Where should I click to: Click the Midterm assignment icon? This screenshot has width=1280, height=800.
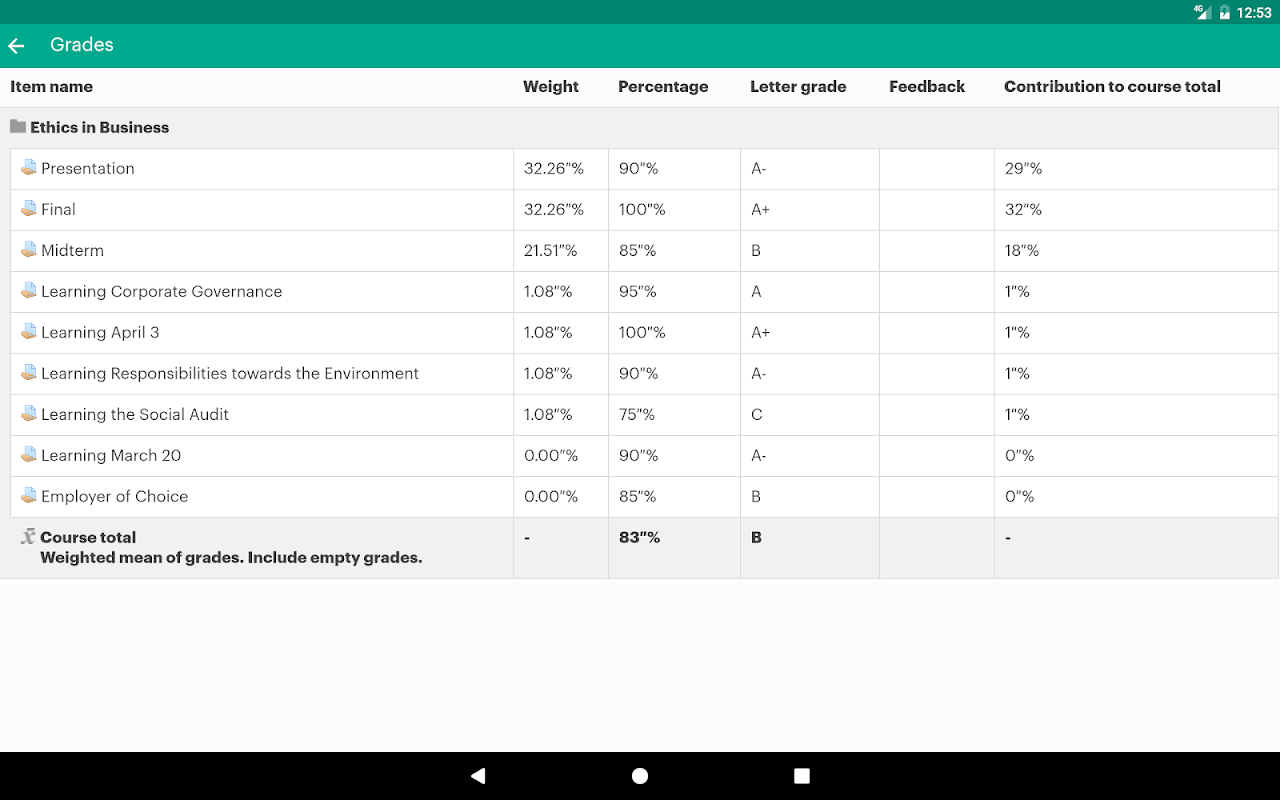(29, 250)
